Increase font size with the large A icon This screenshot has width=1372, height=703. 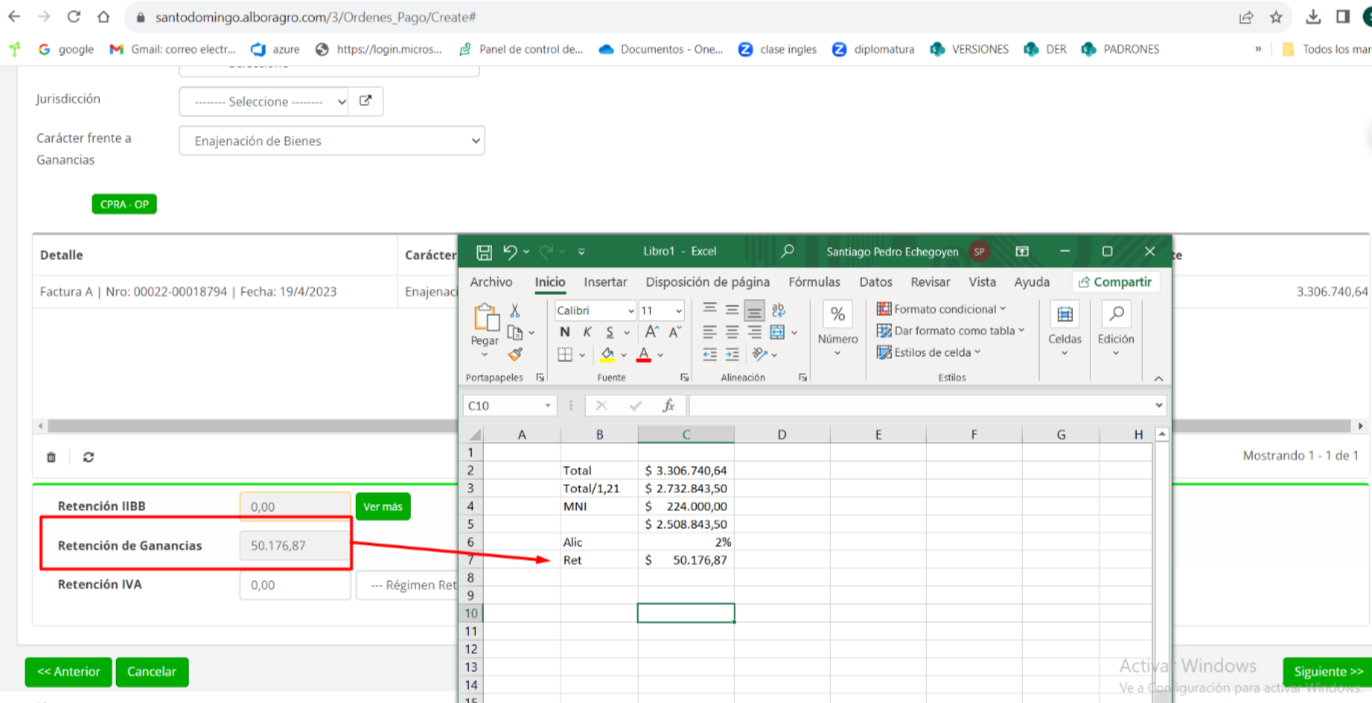click(x=651, y=332)
